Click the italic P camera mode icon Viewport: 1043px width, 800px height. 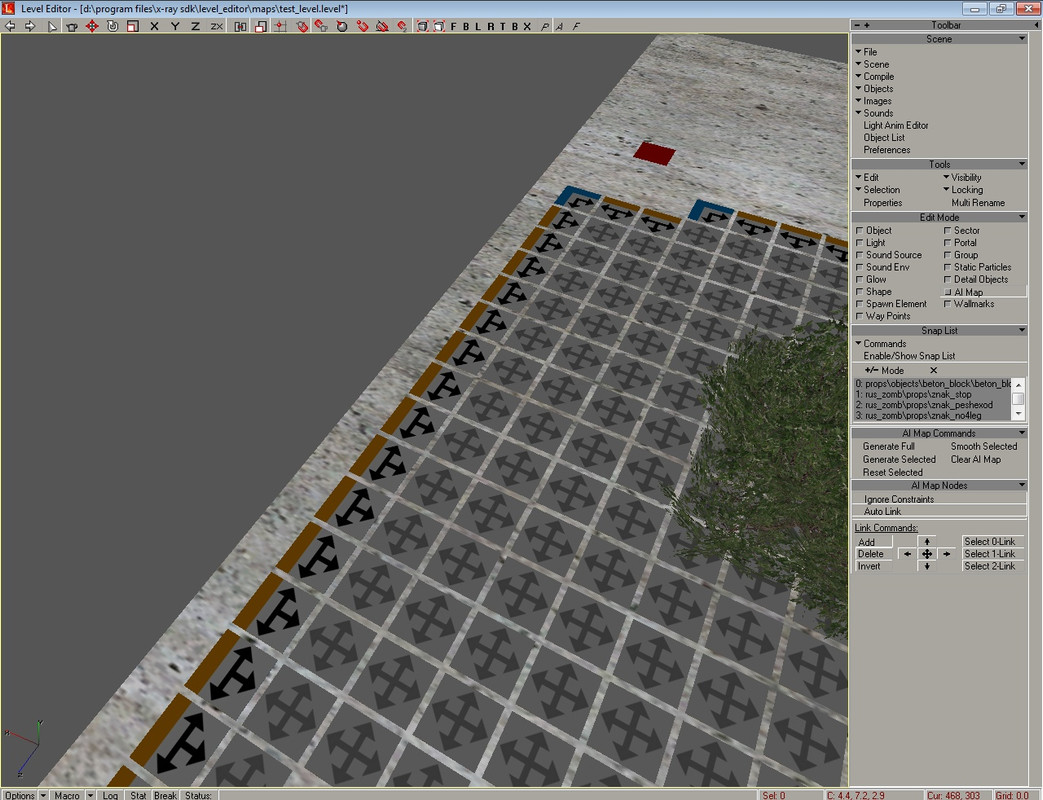545,26
